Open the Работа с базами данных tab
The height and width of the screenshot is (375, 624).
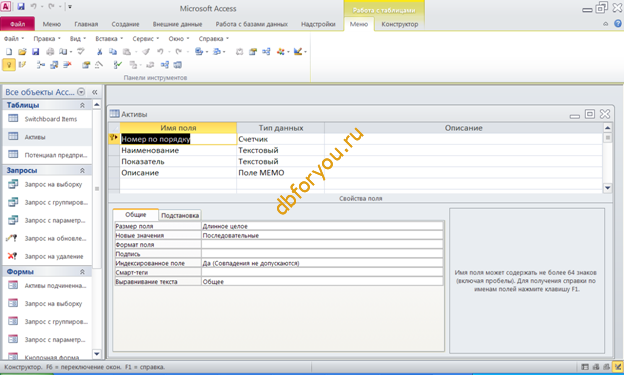pos(252,24)
